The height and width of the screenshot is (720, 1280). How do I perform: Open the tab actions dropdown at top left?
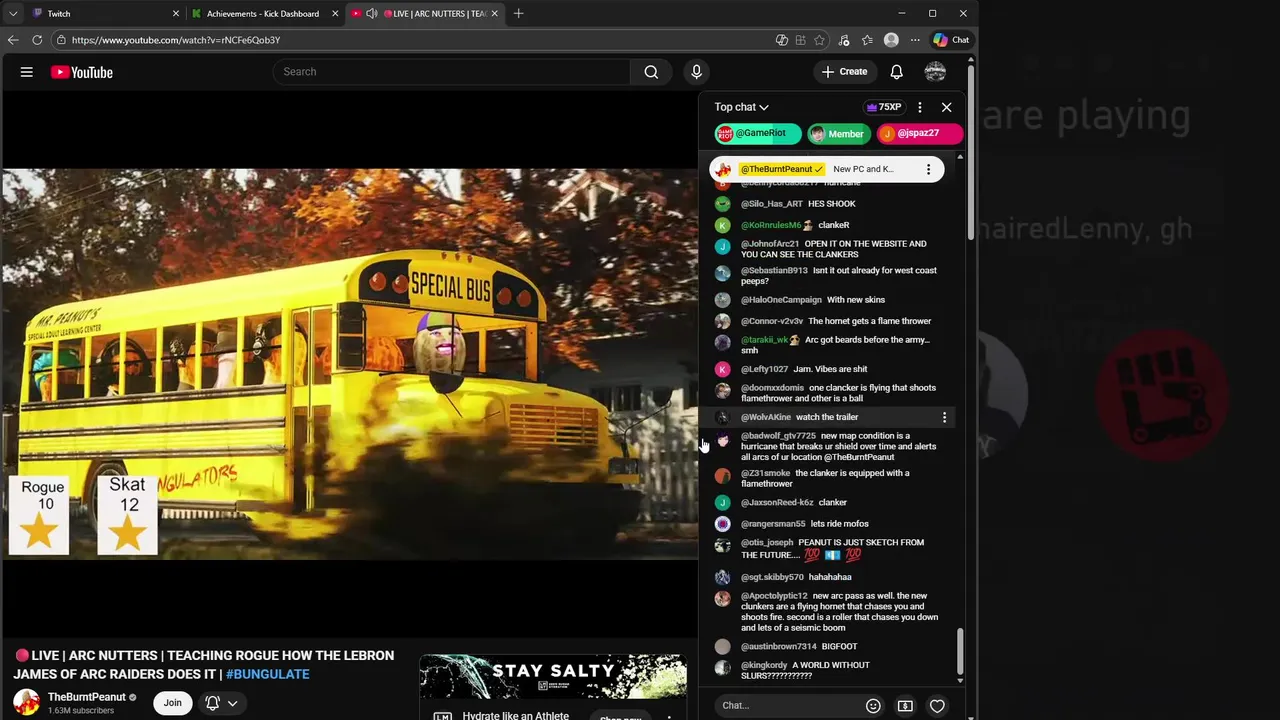pos(13,13)
